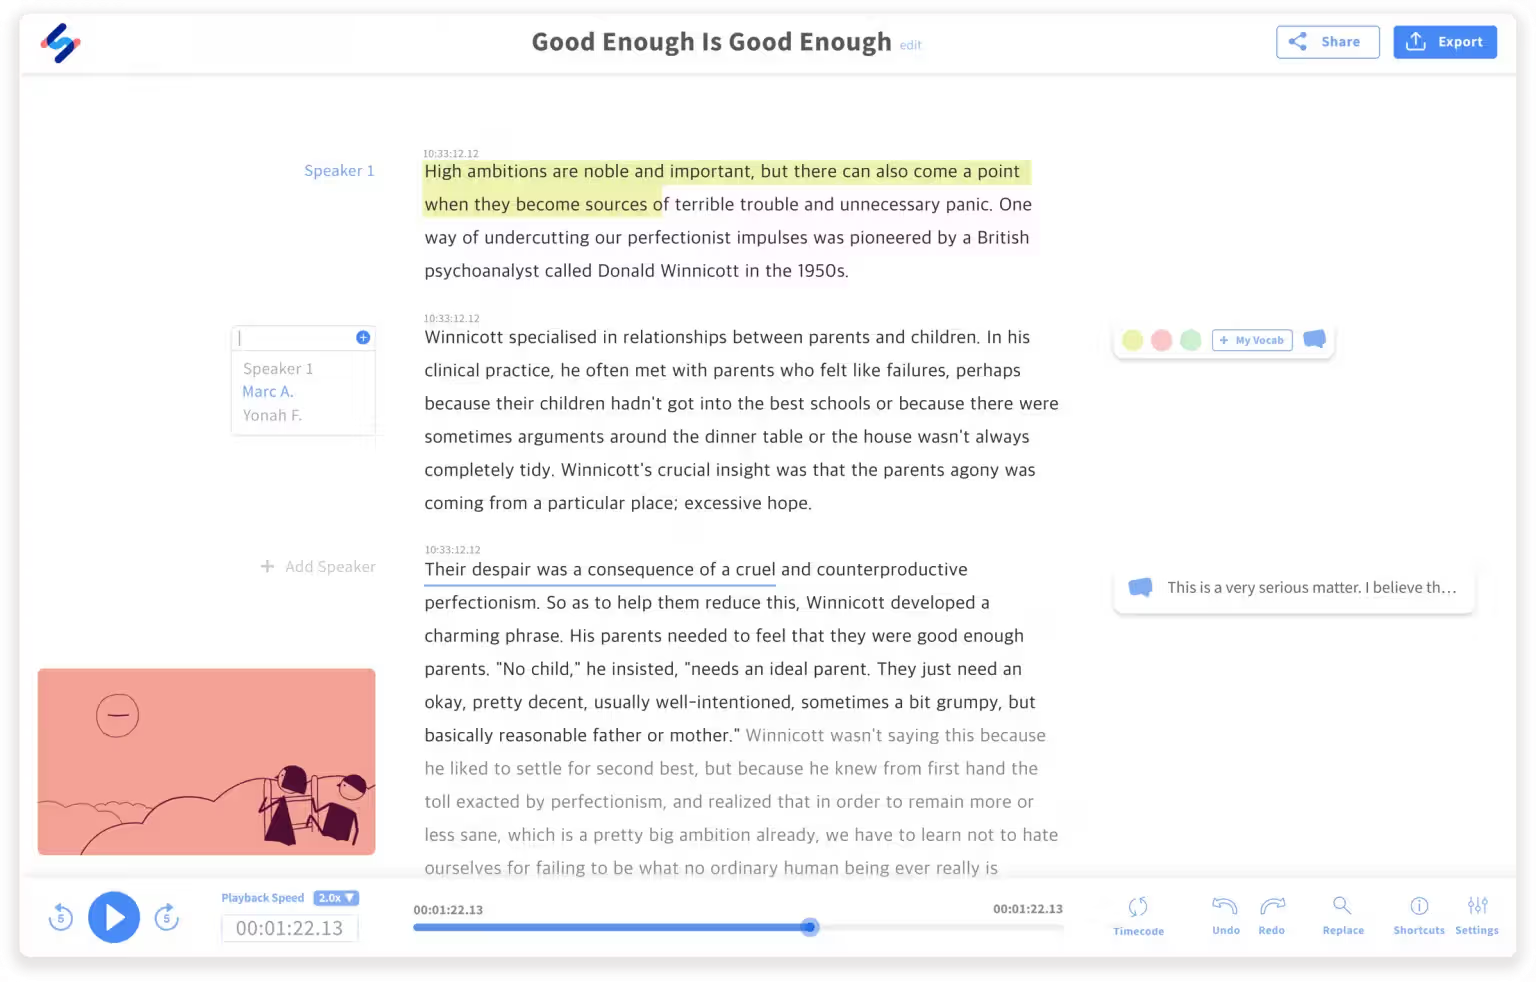Image resolution: width=1536 pixels, height=982 pixels.
Task: Select Yonah F. from speaker list
Action: [271, 415]
